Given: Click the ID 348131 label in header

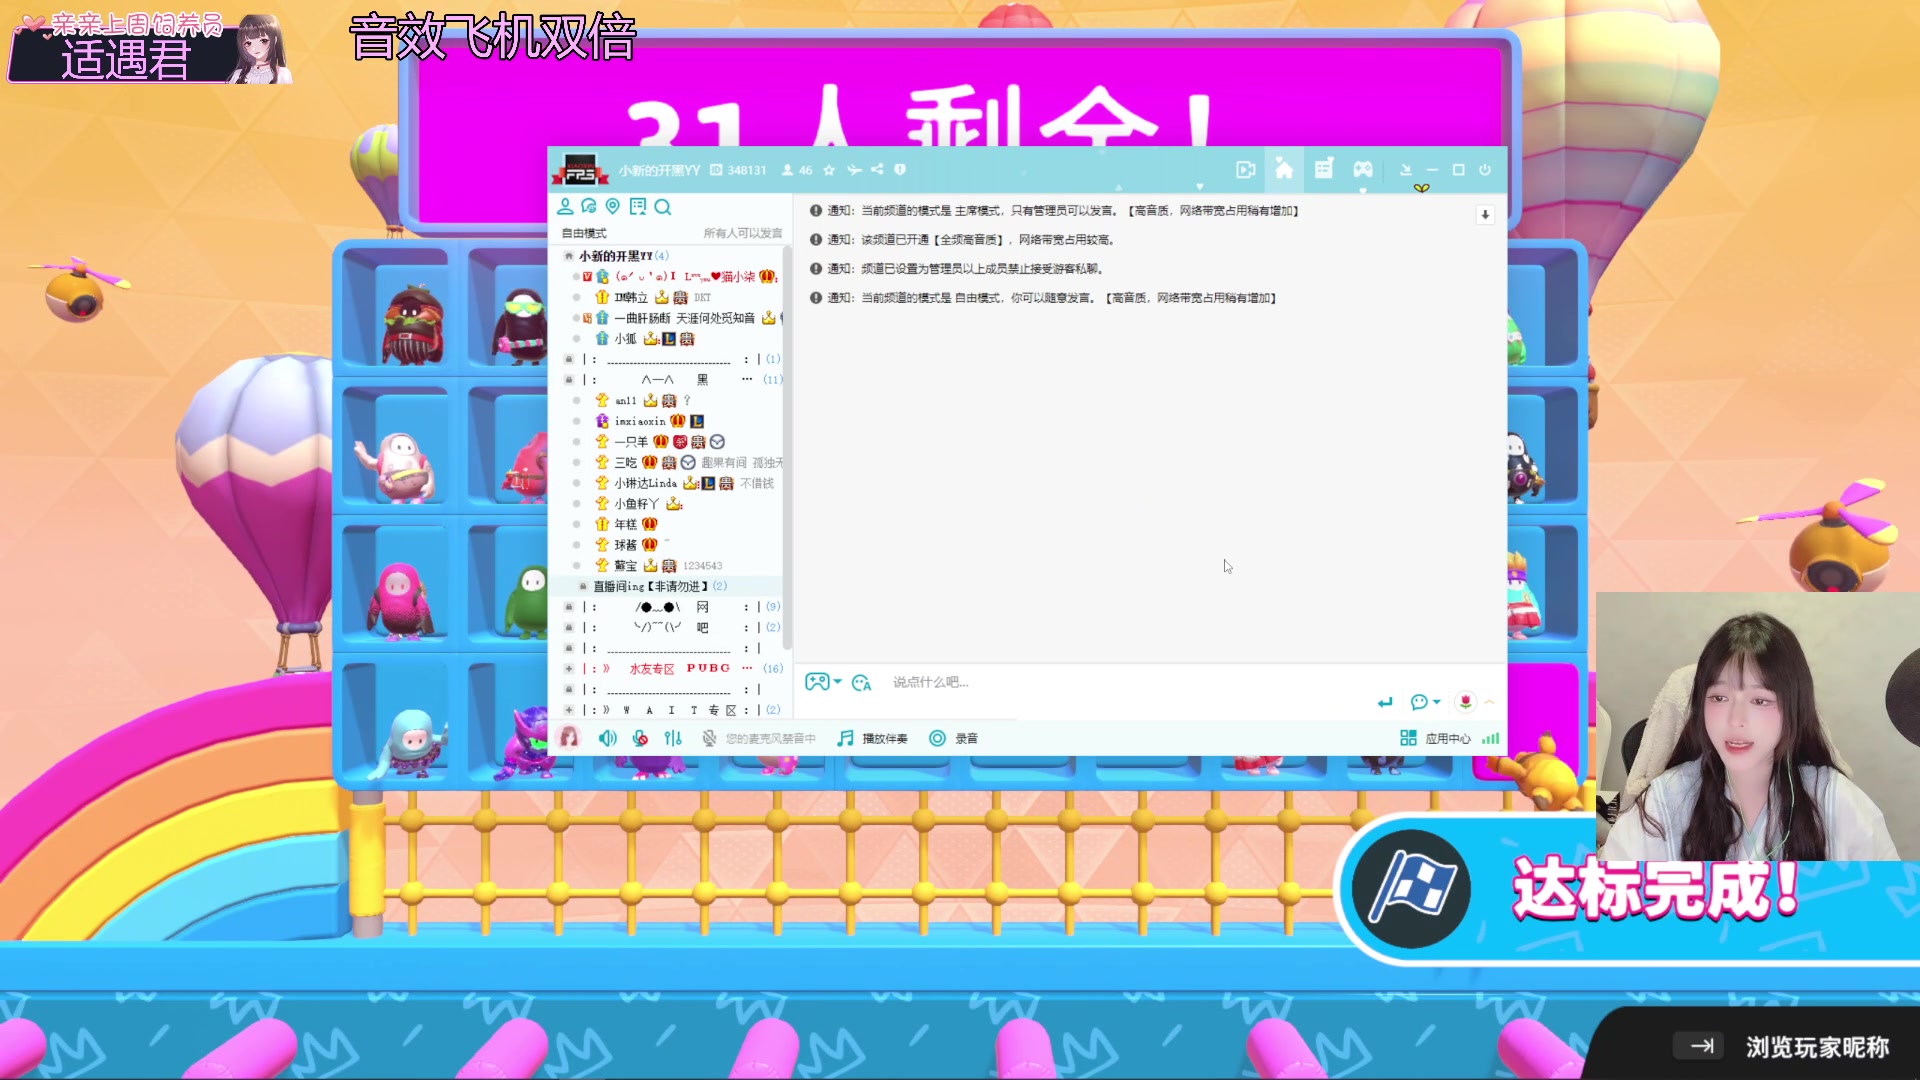Looking at the screenshot, I should coord(738,170).
